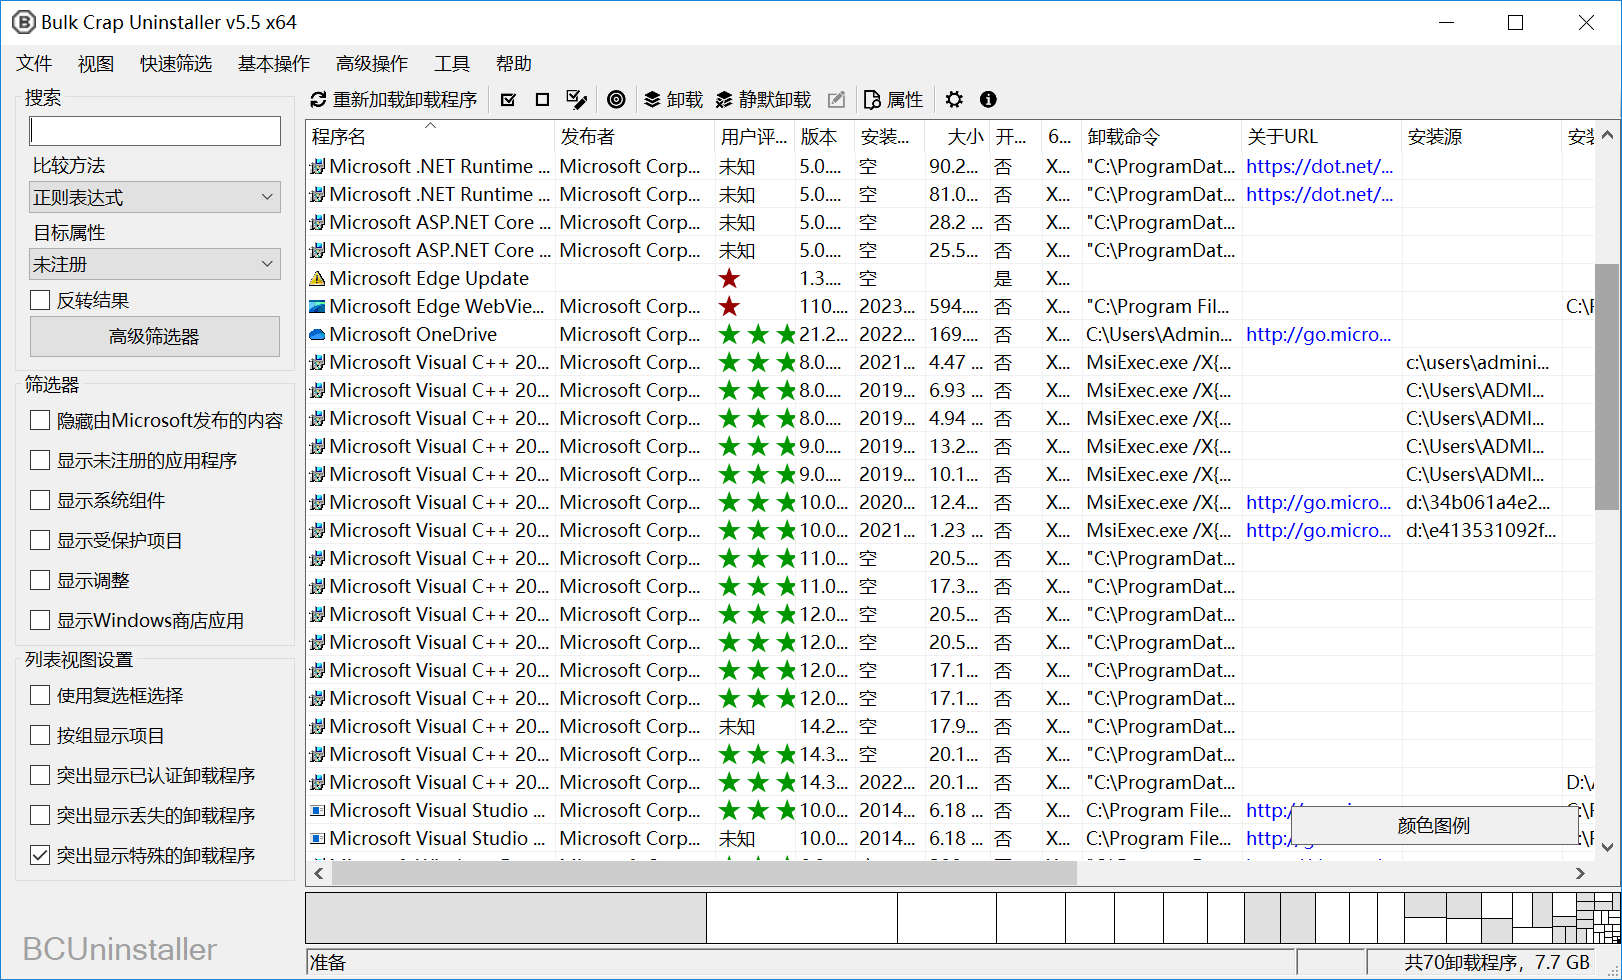This screenshot has width=1622, height=980.
Task: Click the Microsoft OneDrive cloud icon
Action: click(318, 334)
